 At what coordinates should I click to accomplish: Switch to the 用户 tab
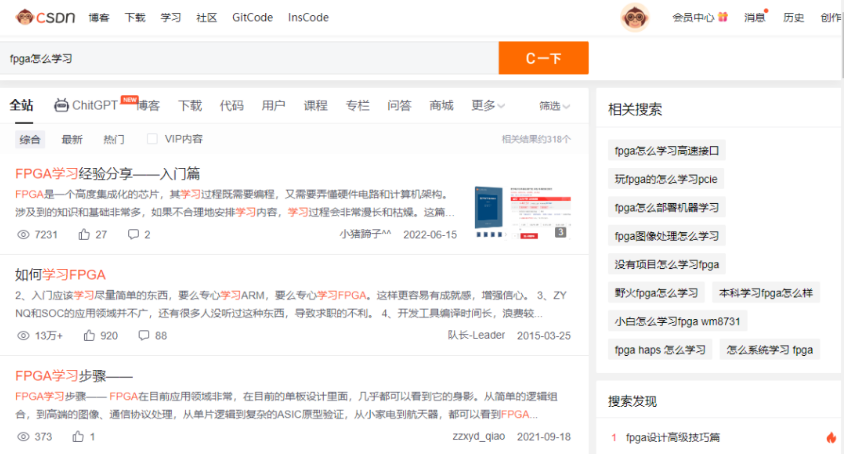pyautogui.click(x=273, y=106)
